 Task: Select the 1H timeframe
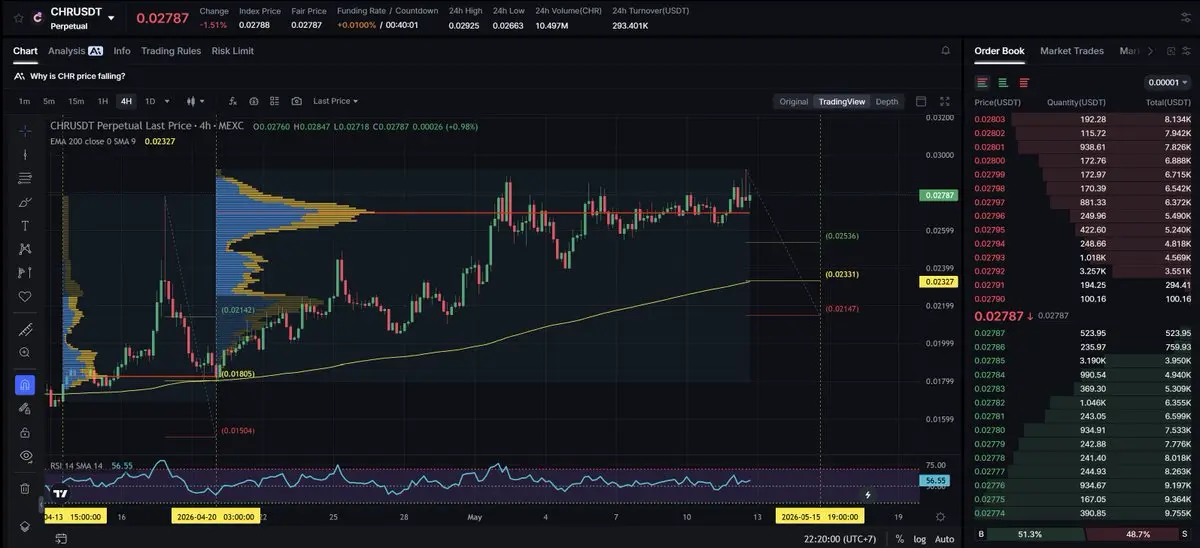pyautogui.click(x=103, y=101)
